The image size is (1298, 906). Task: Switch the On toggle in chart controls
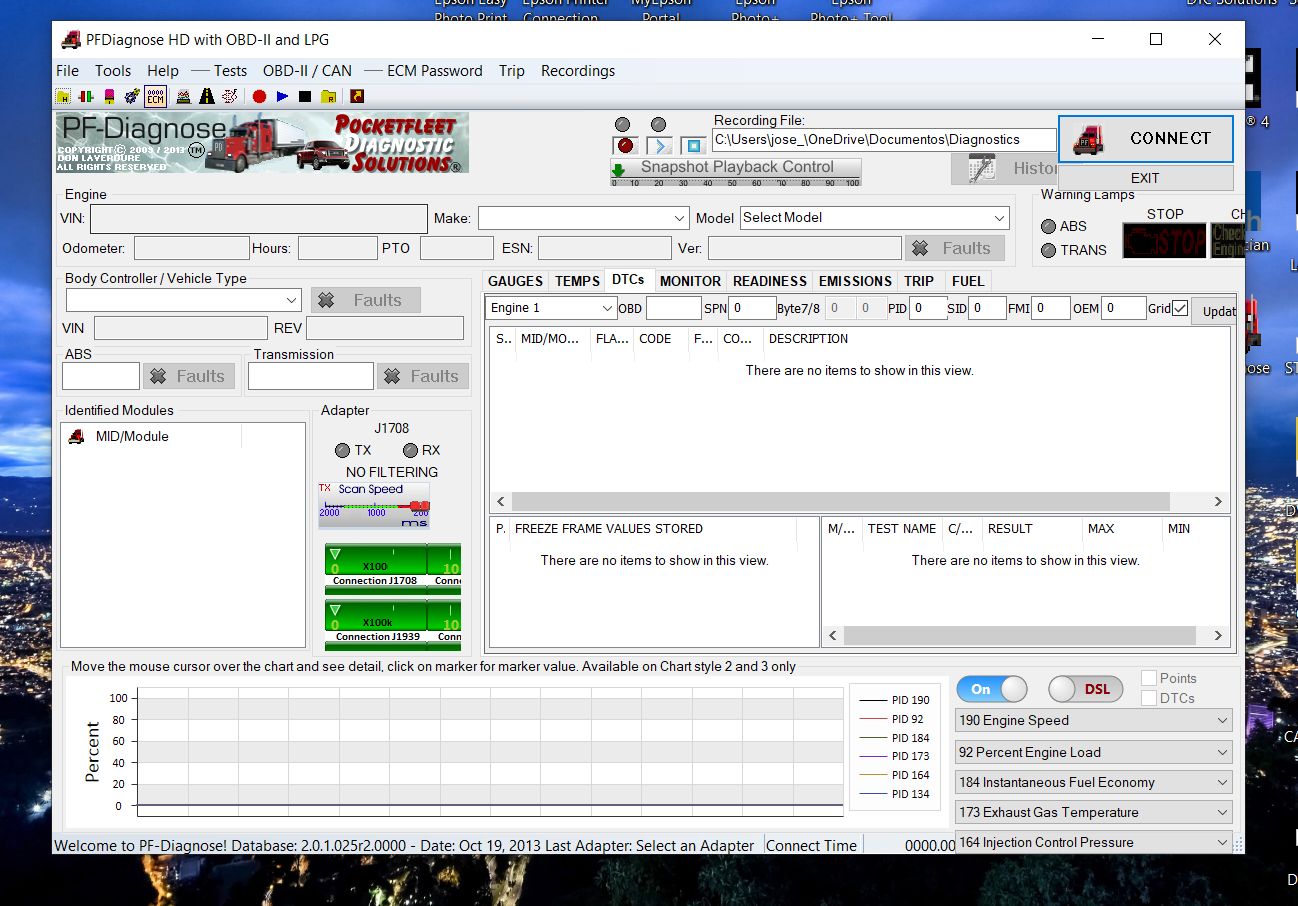(x=992, y=689)
